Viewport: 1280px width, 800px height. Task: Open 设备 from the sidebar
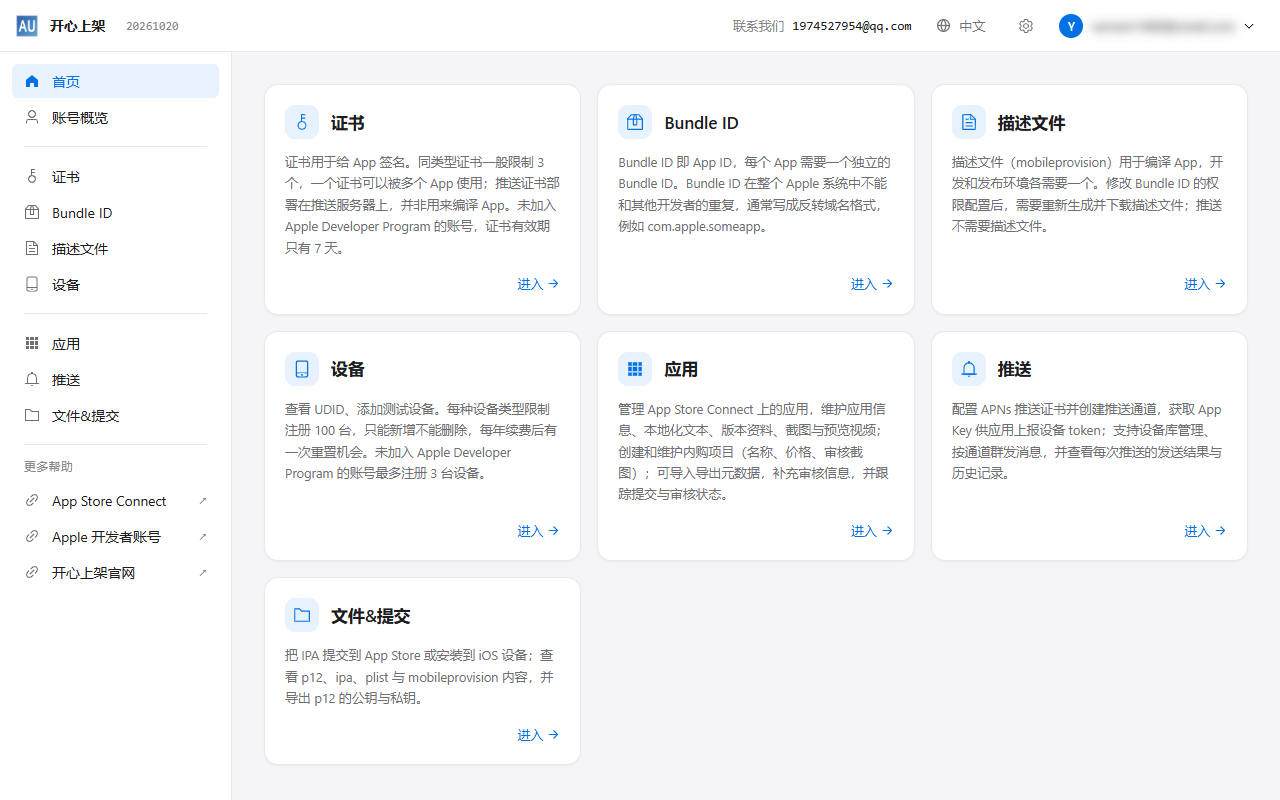point(115,285)
